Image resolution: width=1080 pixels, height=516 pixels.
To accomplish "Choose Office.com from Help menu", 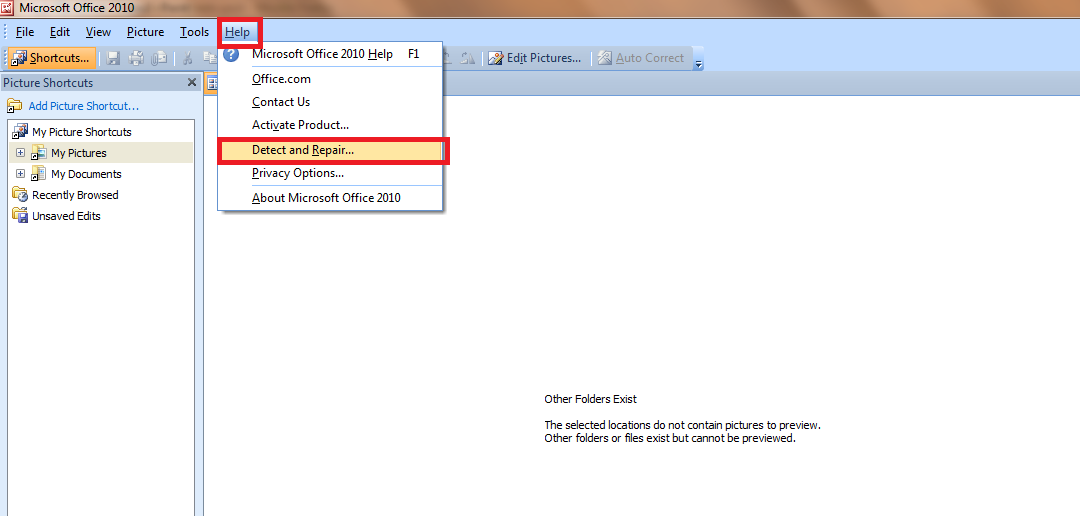I will coord(330,79).
